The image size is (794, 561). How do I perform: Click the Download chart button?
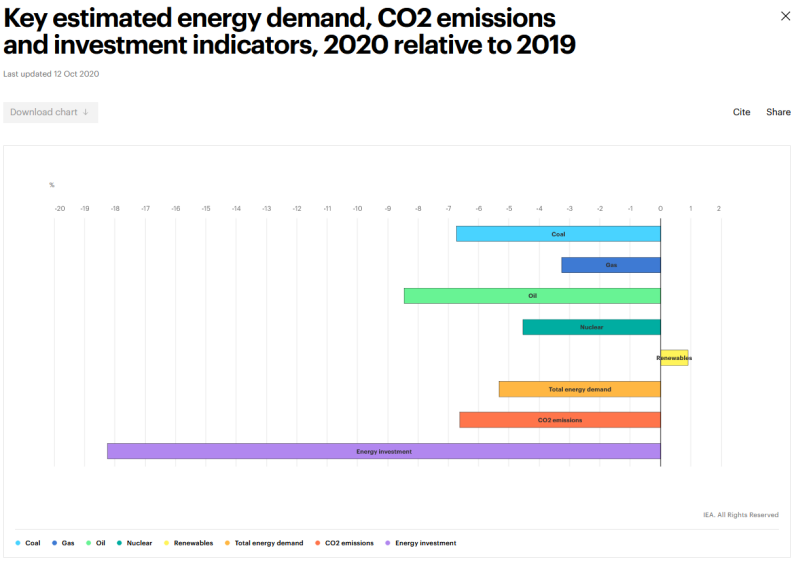[50, 112]
